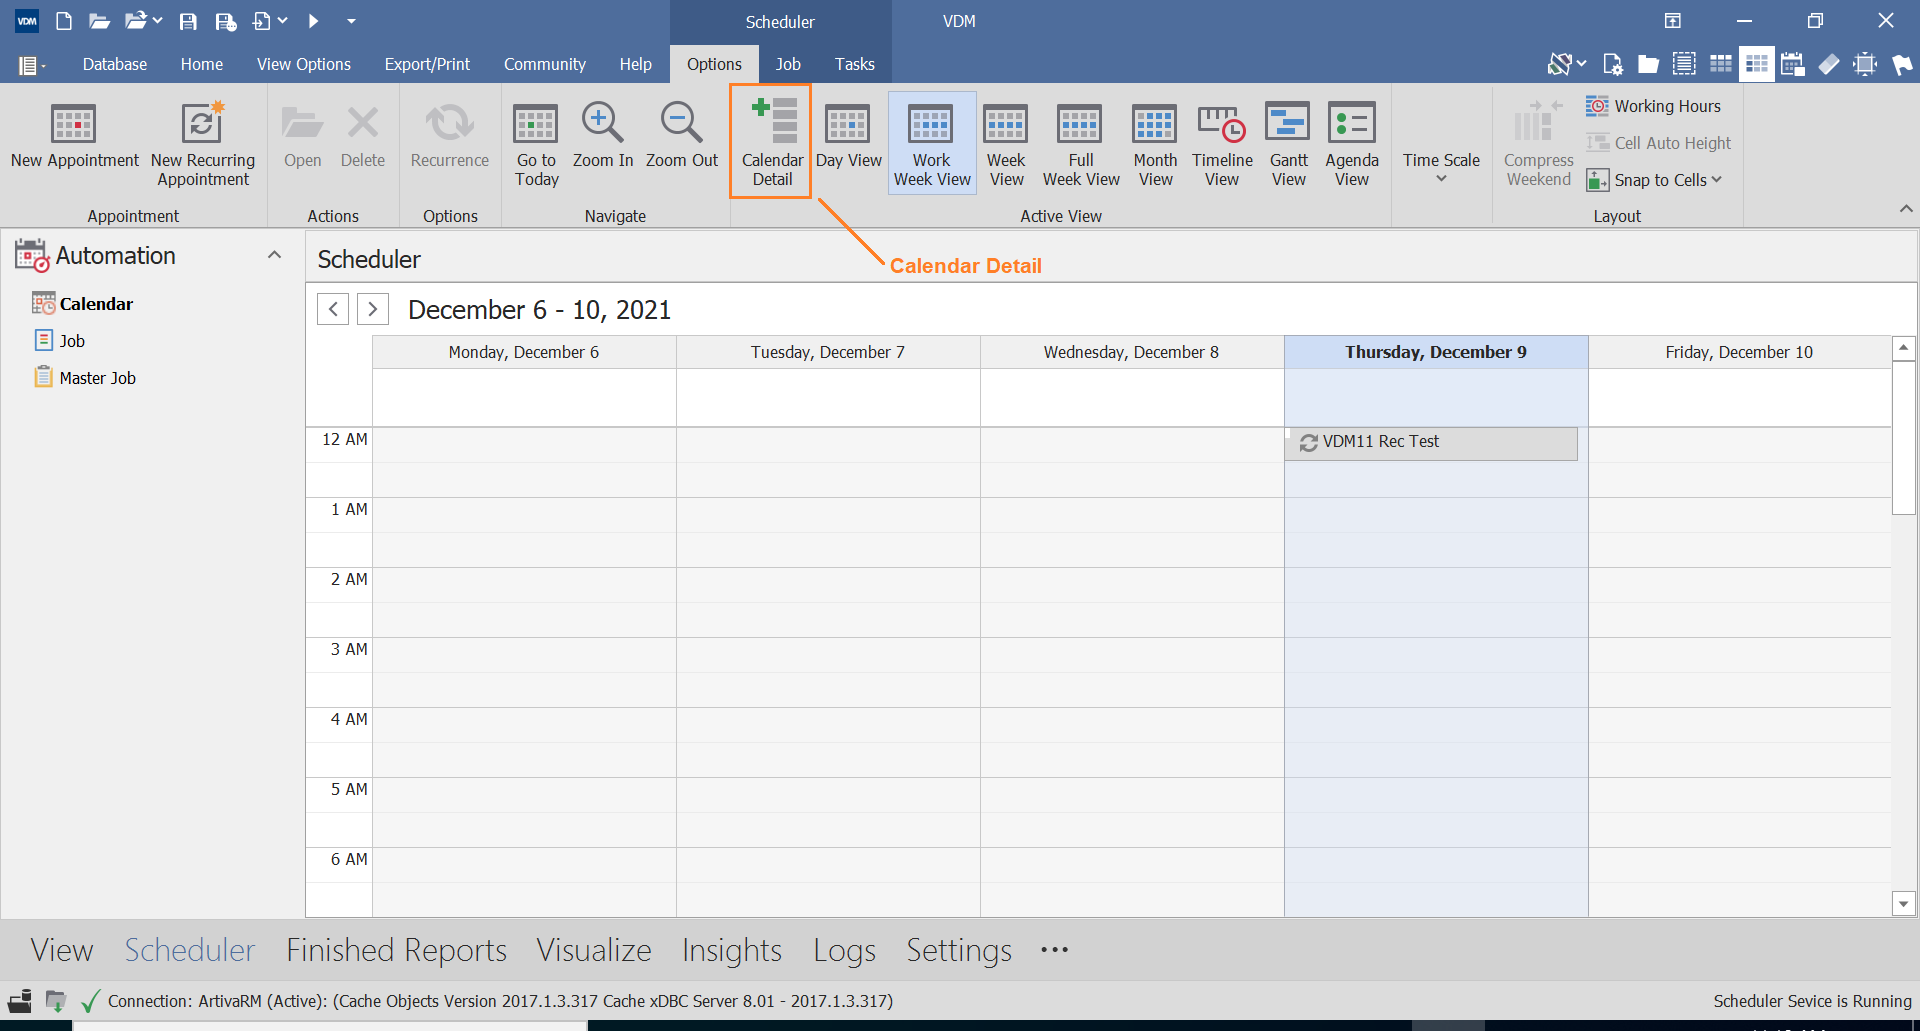The width and height of the screenshot is (1920, 1031).
Task: Click the dashed-border list icon, top right
Action: (1684, 64)
